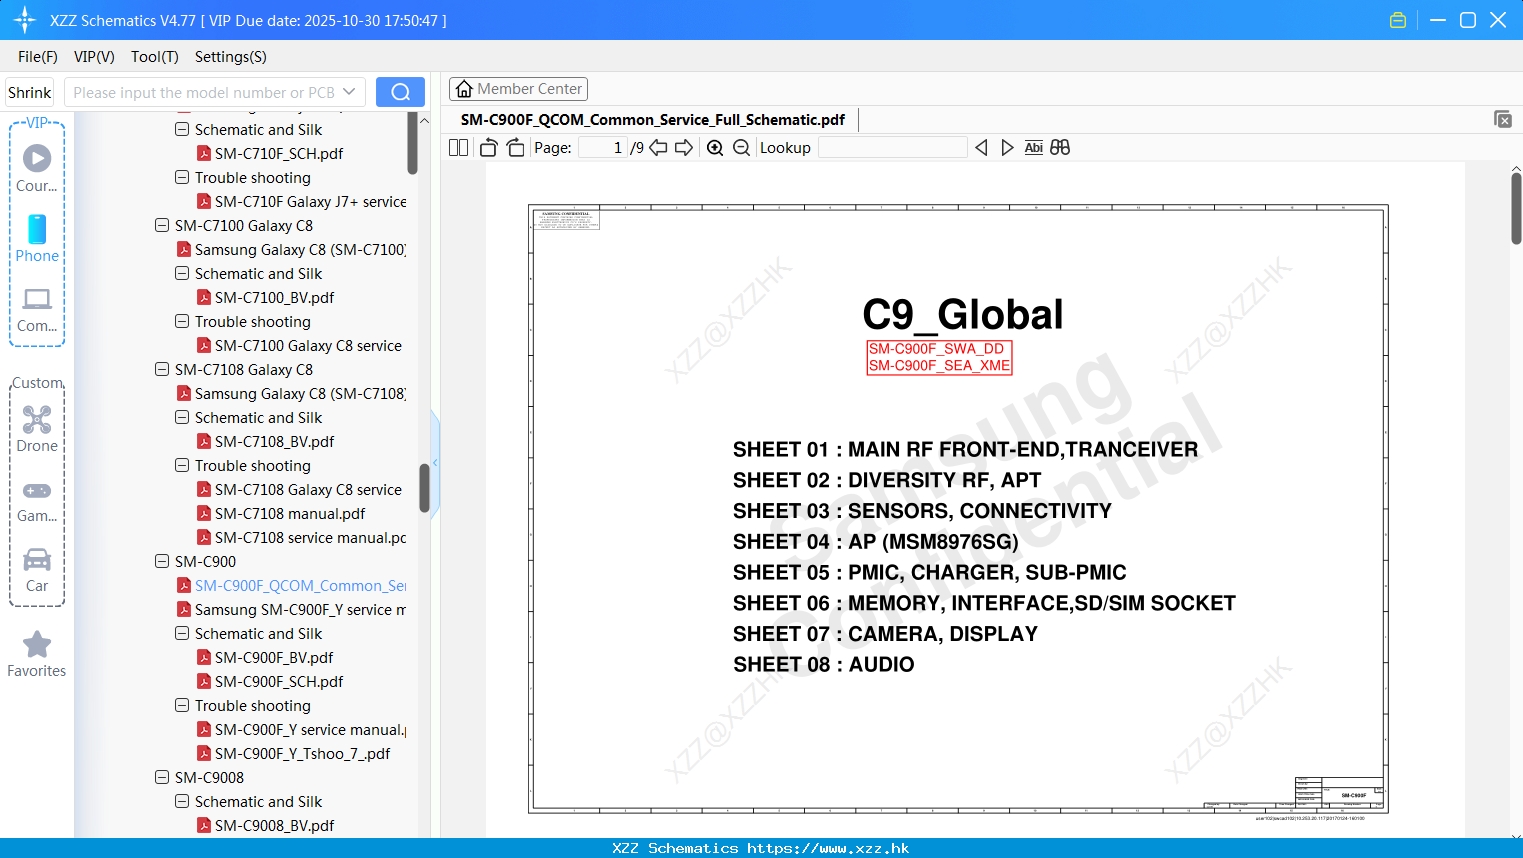Find previous lookup result triangle

coord(981,148)
